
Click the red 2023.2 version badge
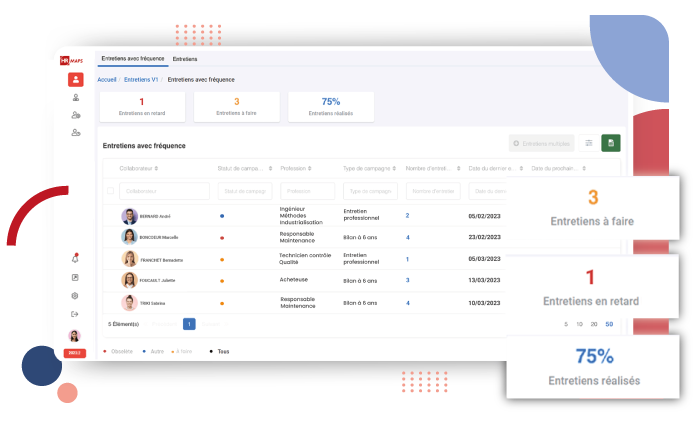pos(75,353)
